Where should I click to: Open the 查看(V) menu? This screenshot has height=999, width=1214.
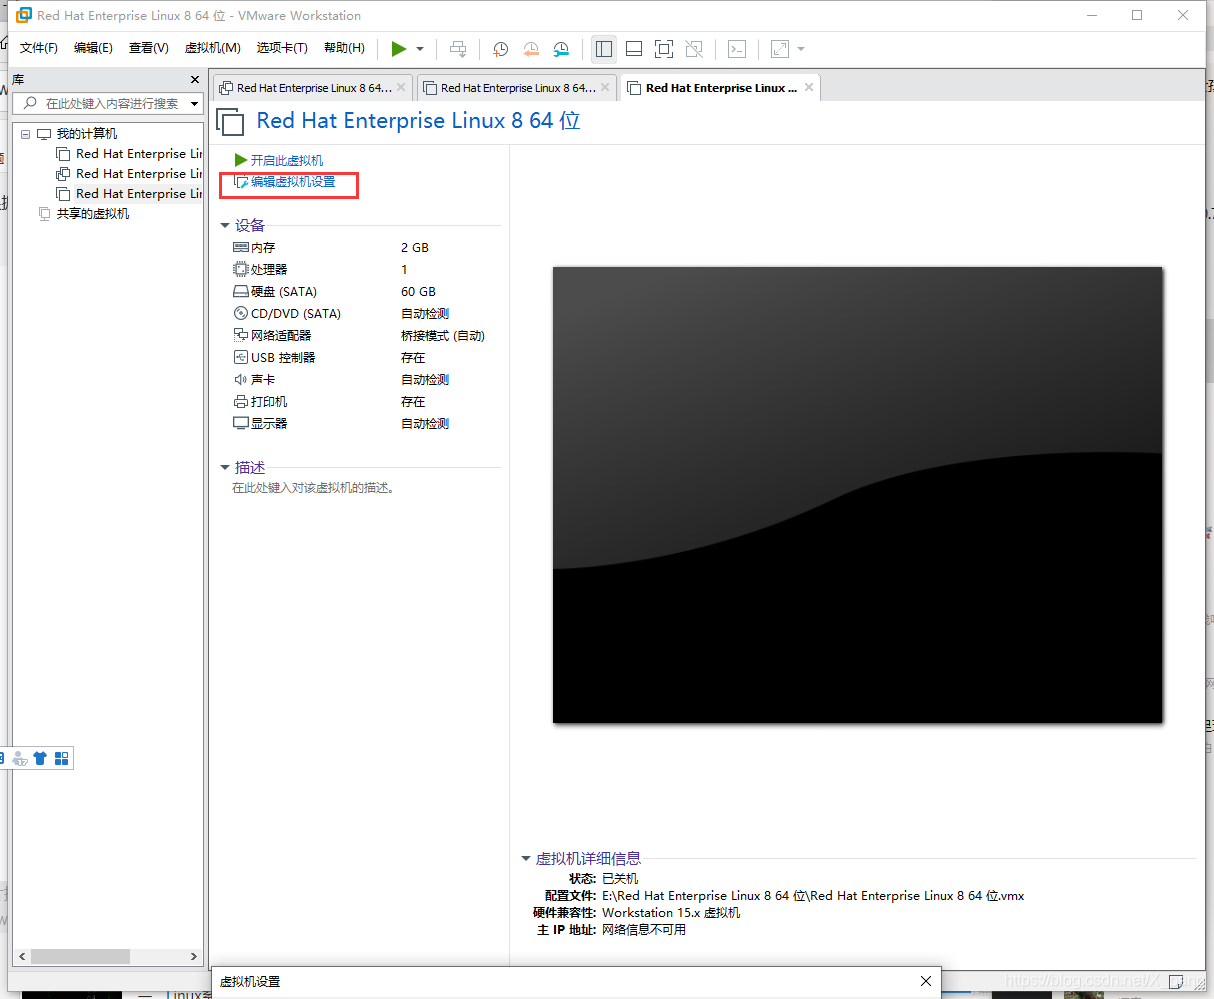point(149,48)
